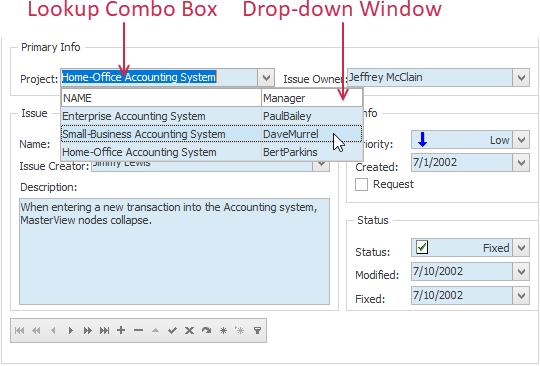The height and width of the screenshot is (366, 540).
Task: Click the Modified date field 7/10/2002
Action: (462, 272)
